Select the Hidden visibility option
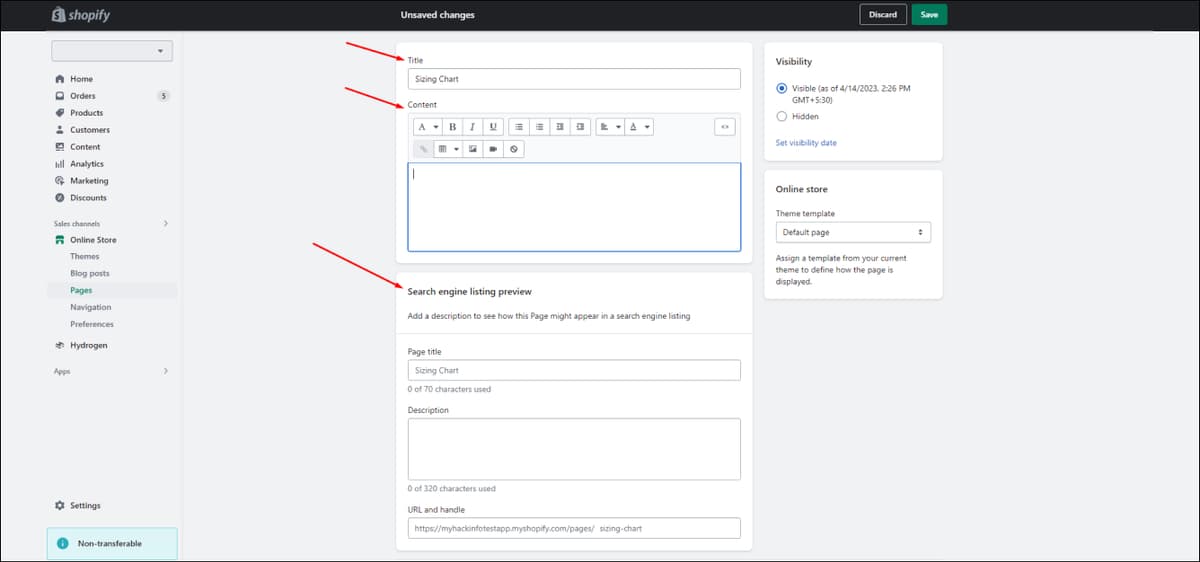The image size is (1200, 562). (x=782, y=116)
